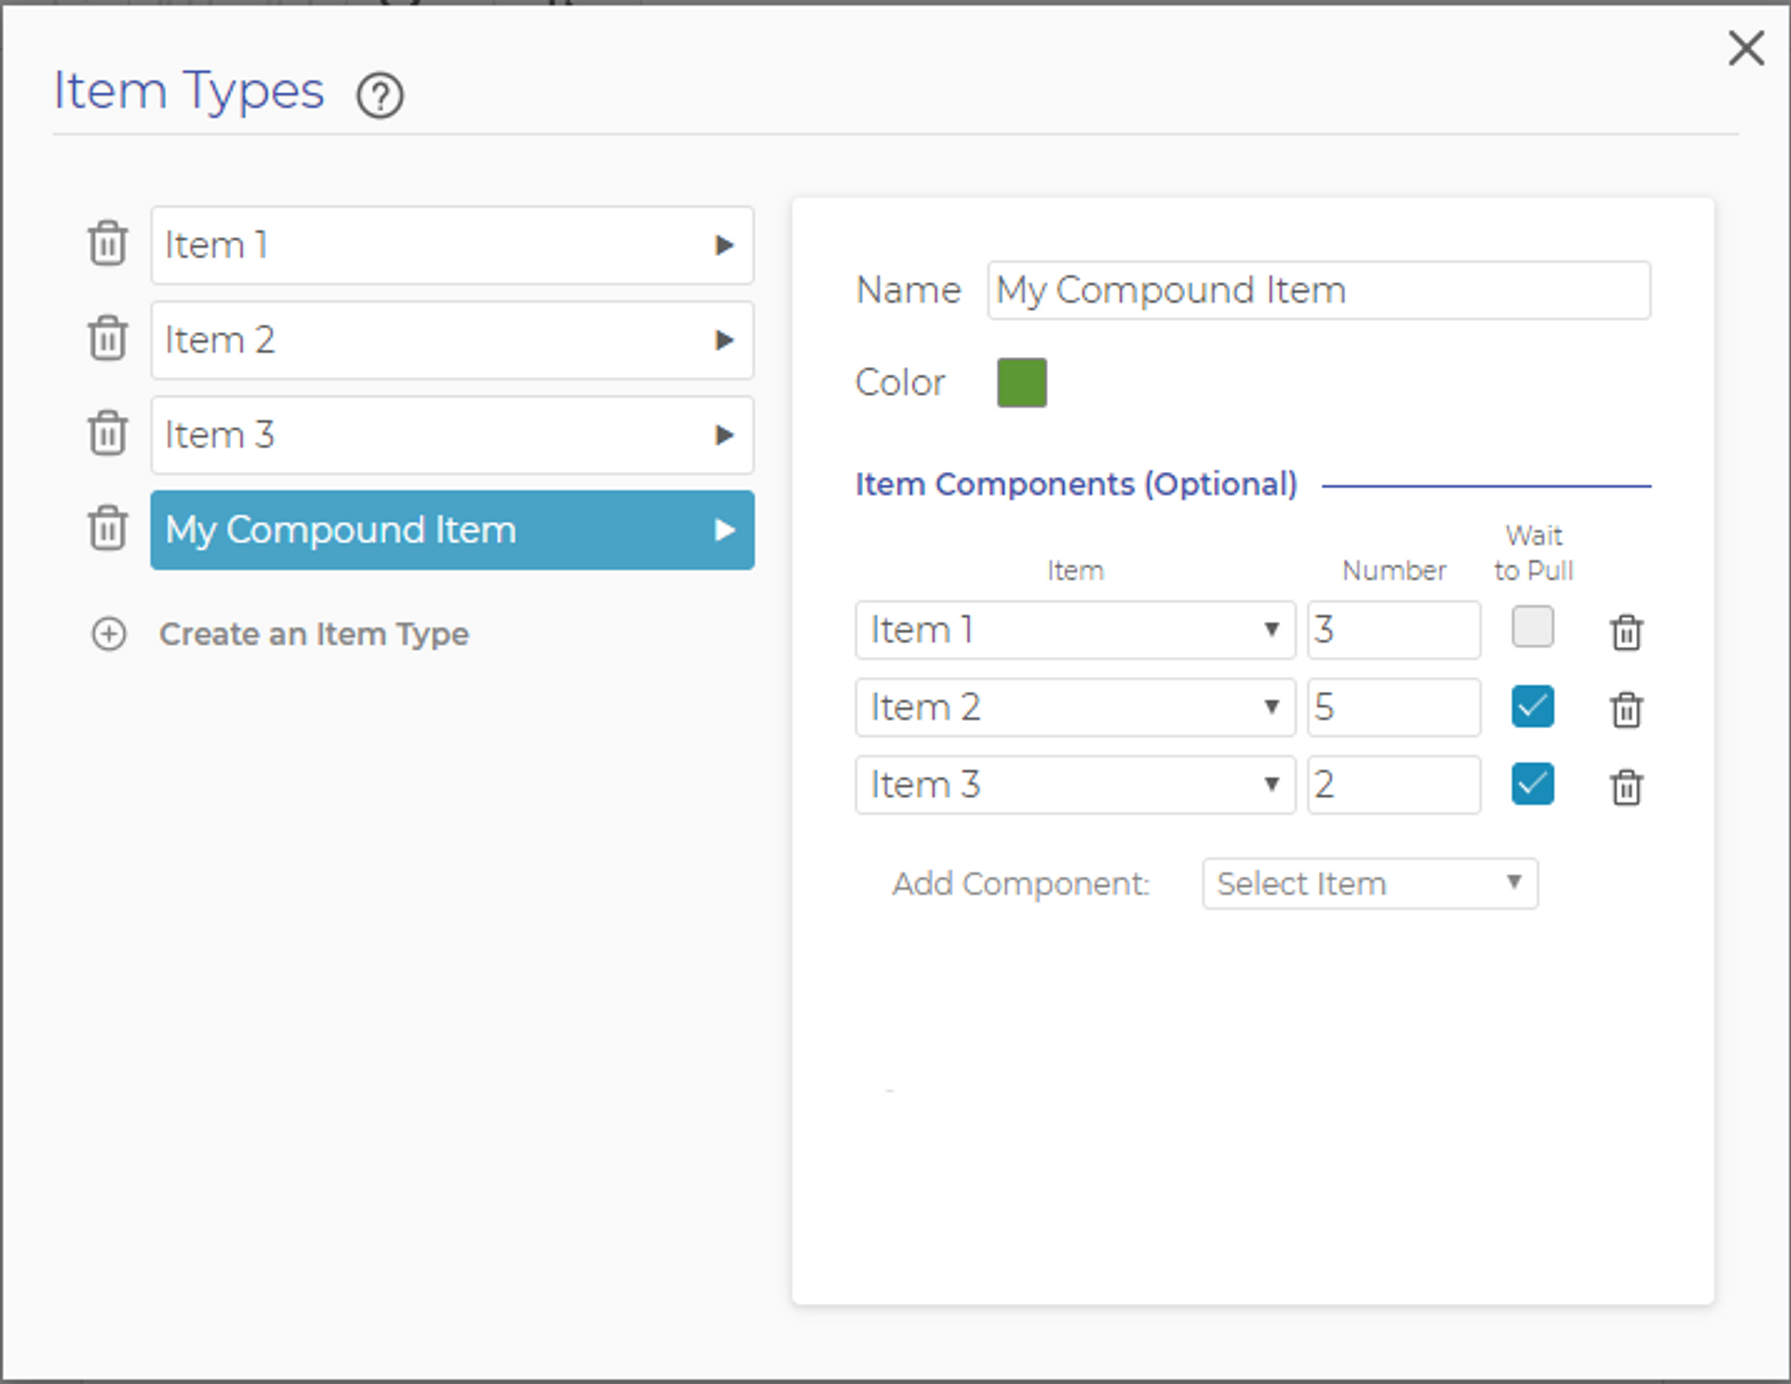Select My Compound Item in the list
Image resolution: width=1791 pixels, height=1384 pixels.
pos(452,530)
